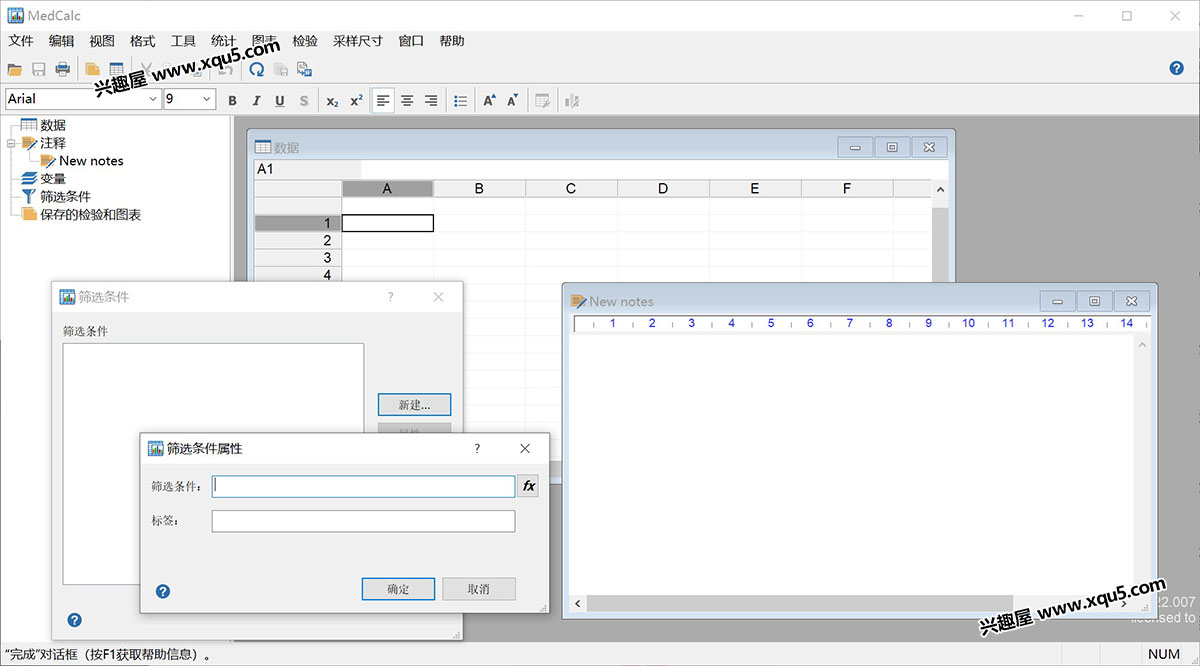Image resolution: width=1200 pixels, height=666 pixels.
Task: Click the grayed notes-edit icon in format bar
Action: click(x=542, y=101)
